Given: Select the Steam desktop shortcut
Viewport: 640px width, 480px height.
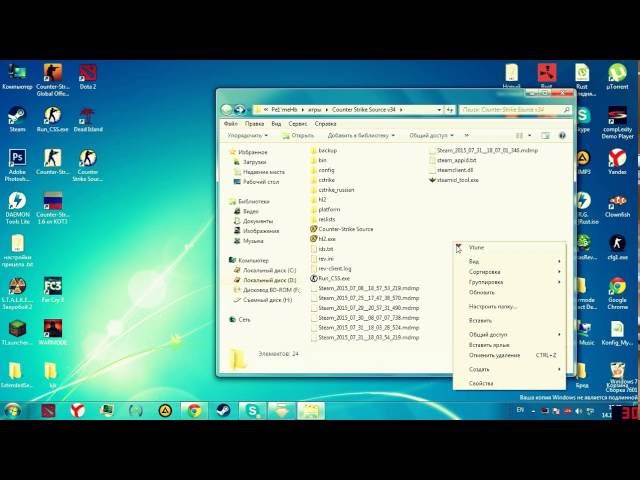Looking at the screenshot, I should [x=17, y=119].
